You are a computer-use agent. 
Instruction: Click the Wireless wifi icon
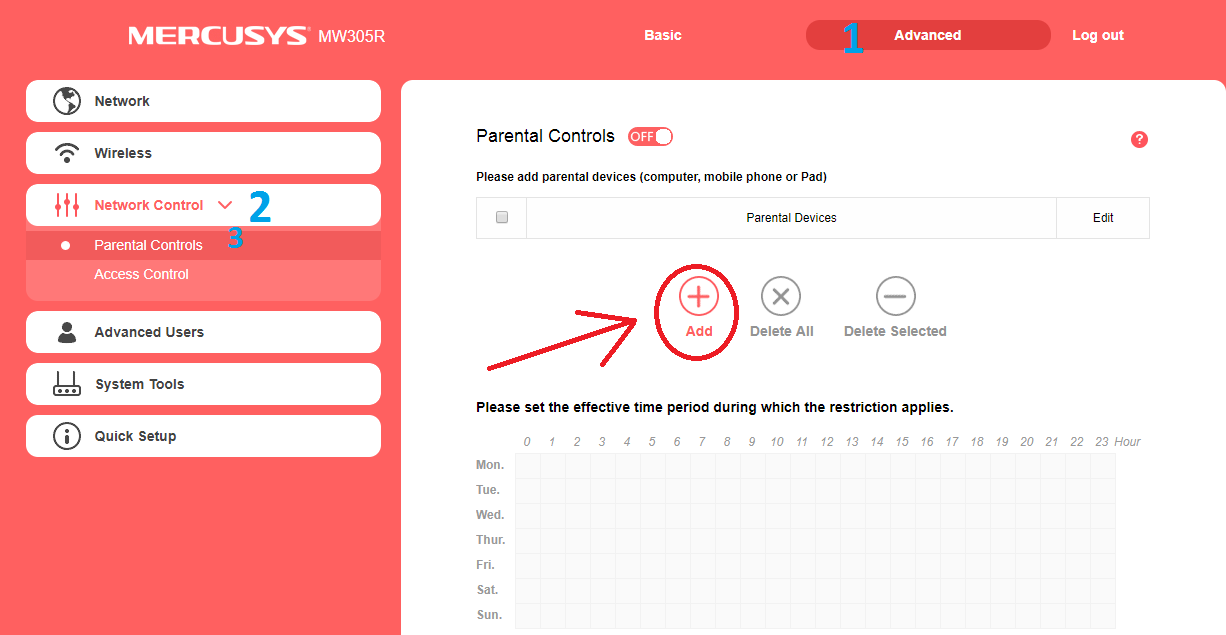67,153
